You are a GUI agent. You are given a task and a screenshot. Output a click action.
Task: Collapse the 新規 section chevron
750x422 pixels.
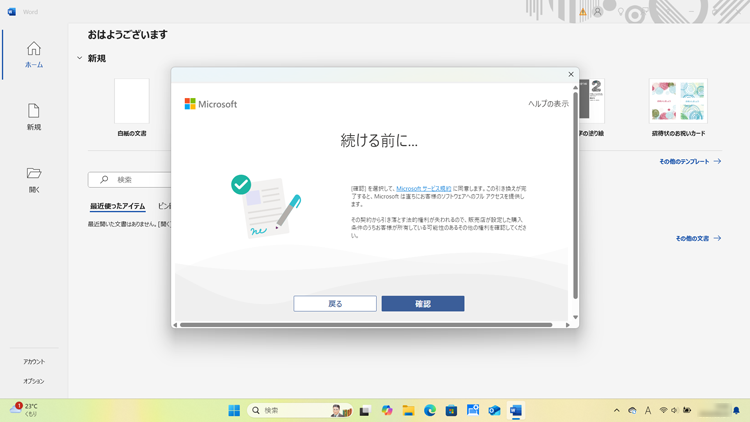(80, 58)
